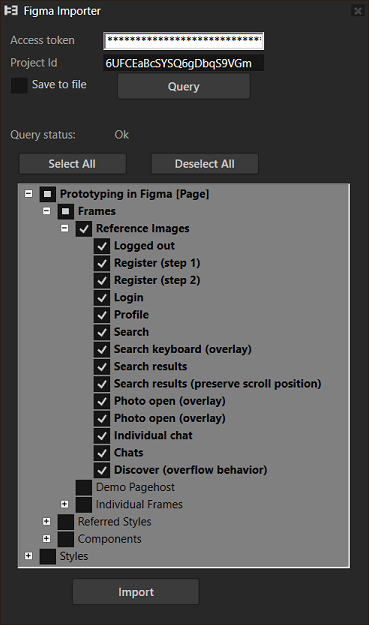
Task: Click the Figma Importer title bar icon
Action: coord(11,11)
